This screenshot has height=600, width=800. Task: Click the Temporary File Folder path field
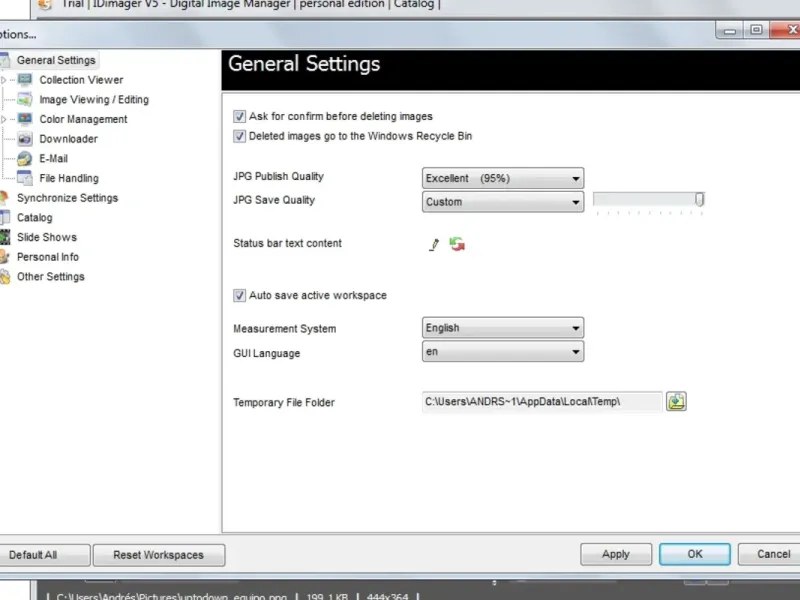click(x=542, y=402)
